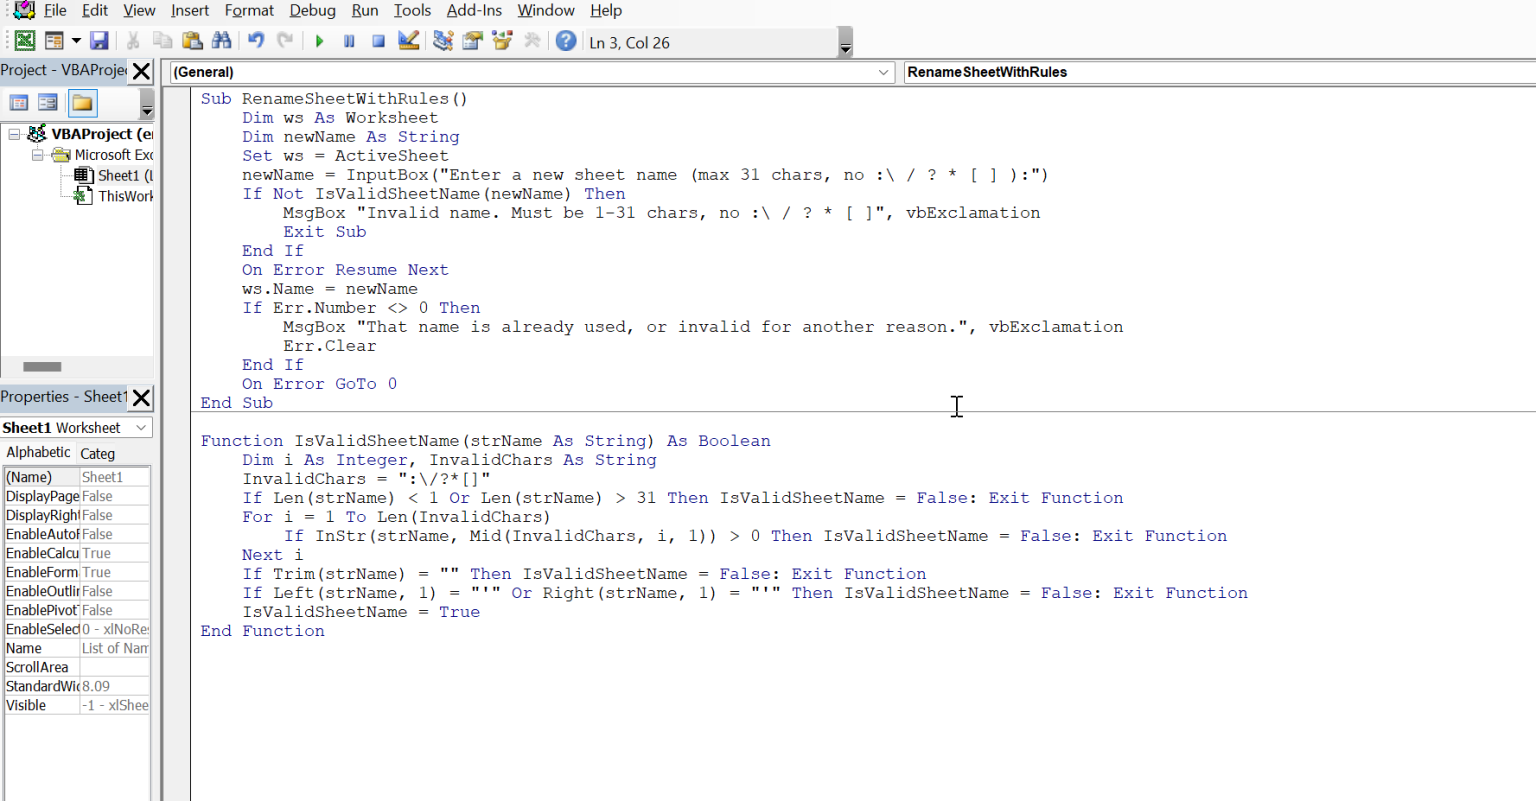
Task: Collapse the VBAProject tree node
Action: click(x=14, y=134)
